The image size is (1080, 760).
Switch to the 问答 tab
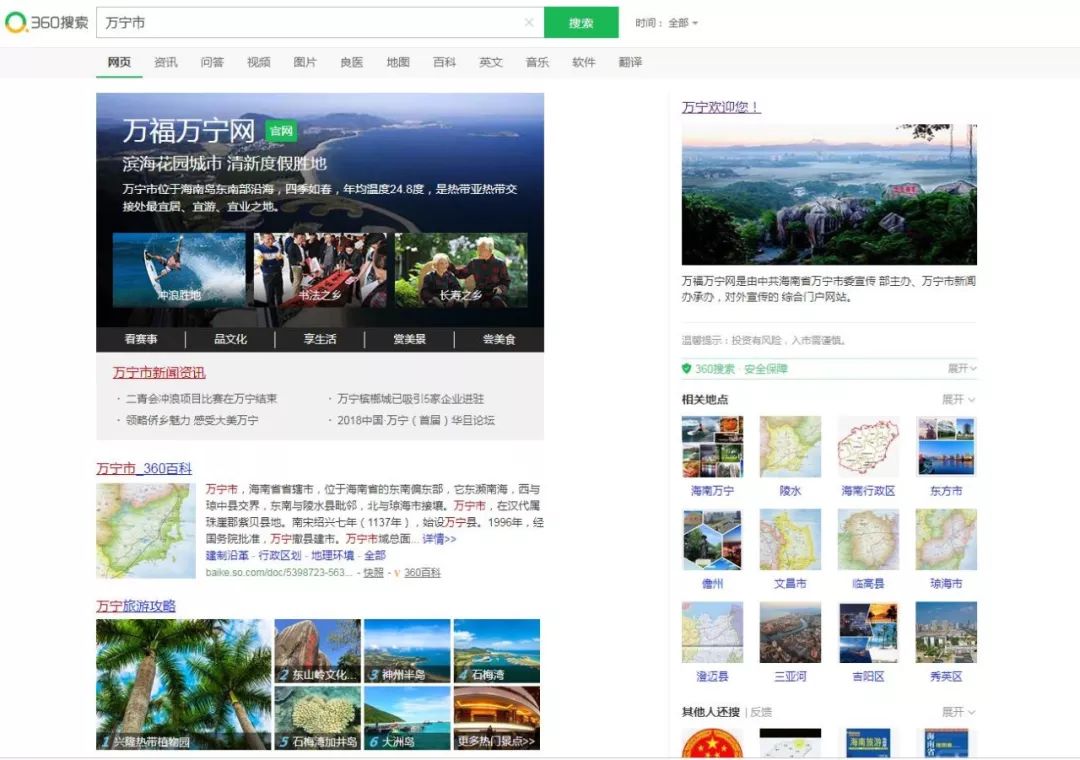(x=212, y=62)
